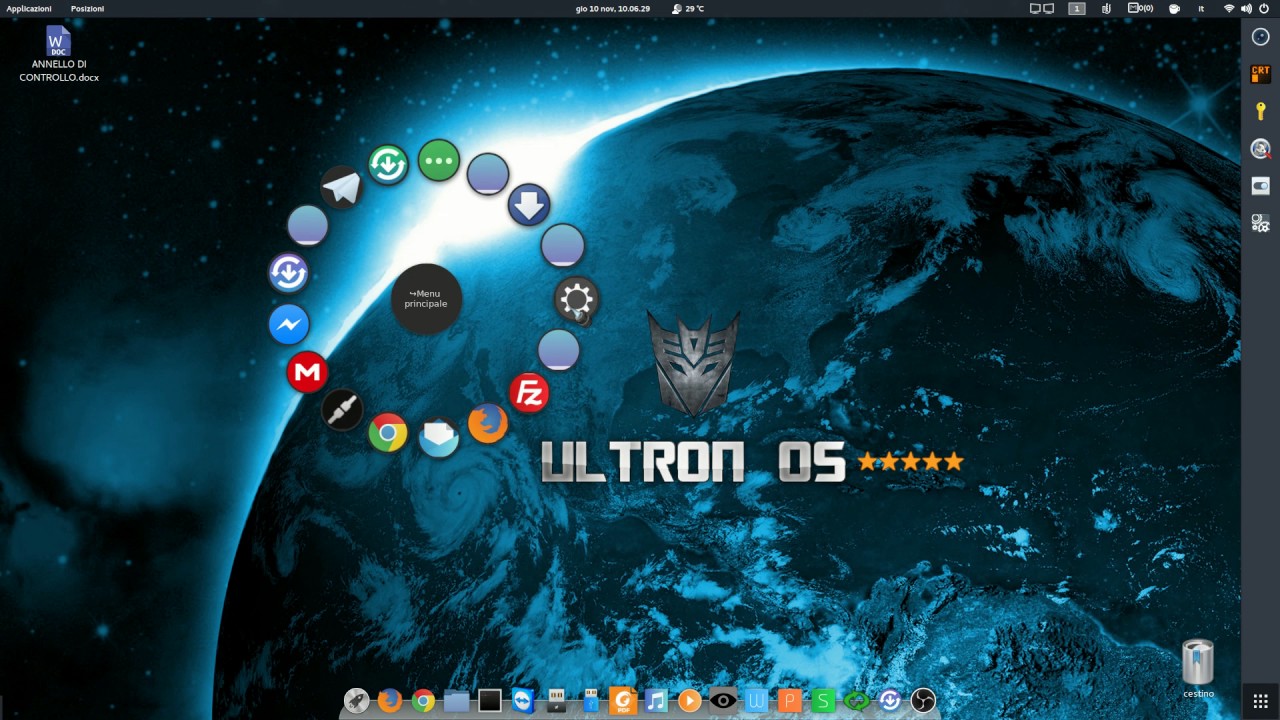The image size is (1280, 720).
Task: Open the 'it' keyboard layout selector
Action: 1201,8
